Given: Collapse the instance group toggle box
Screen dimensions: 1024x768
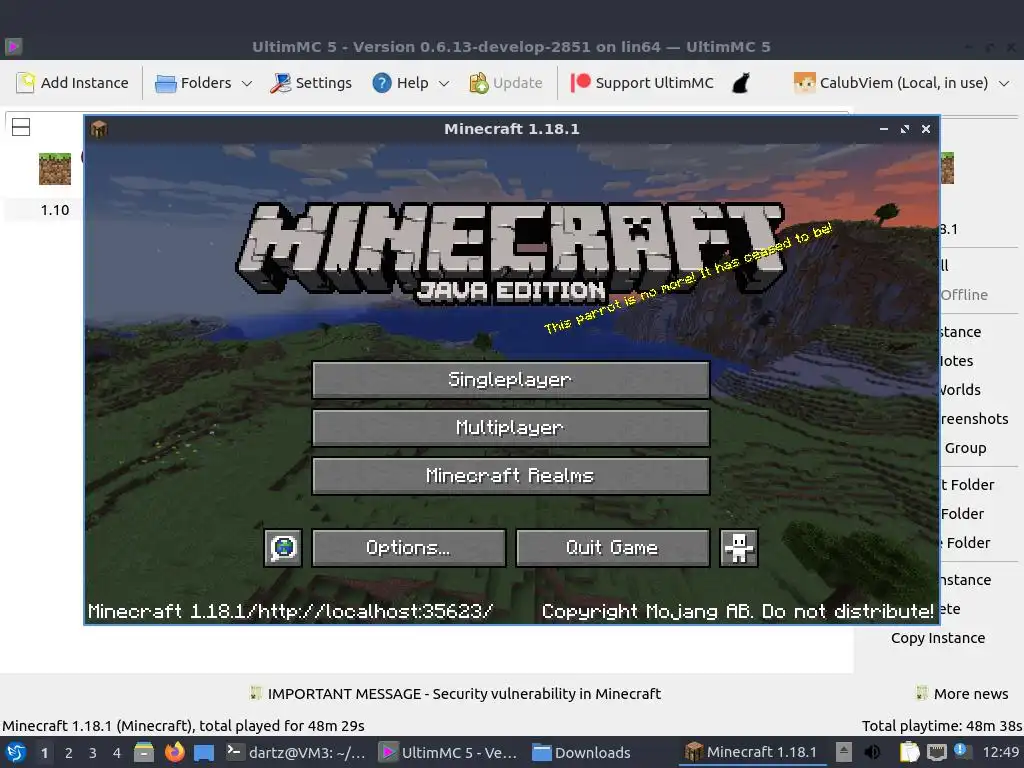Looking at the screenshot, I should click(21, 127).
